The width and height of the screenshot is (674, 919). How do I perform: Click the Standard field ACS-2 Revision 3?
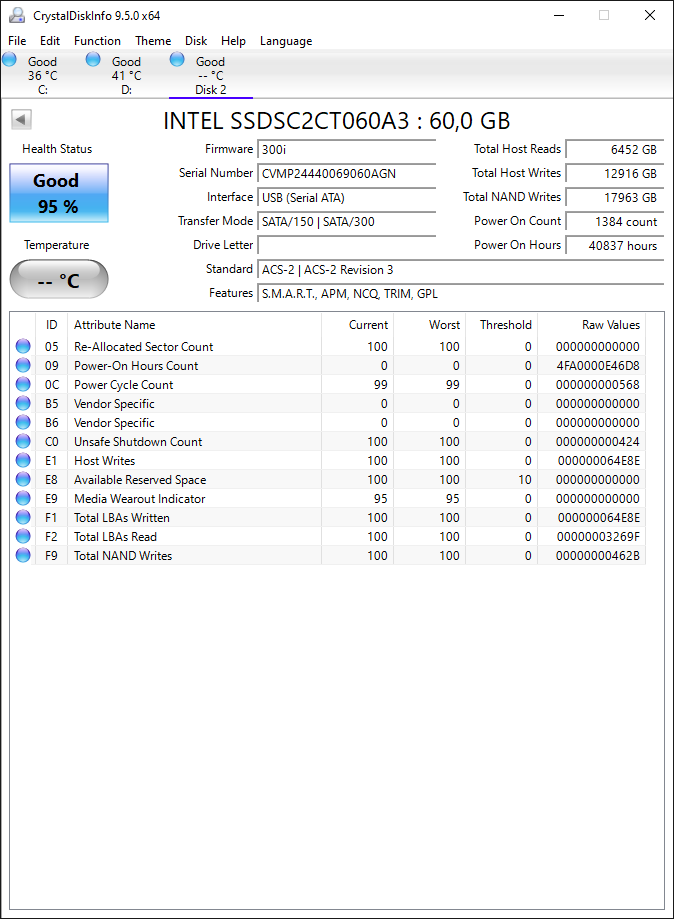click(x=460, y=270)
